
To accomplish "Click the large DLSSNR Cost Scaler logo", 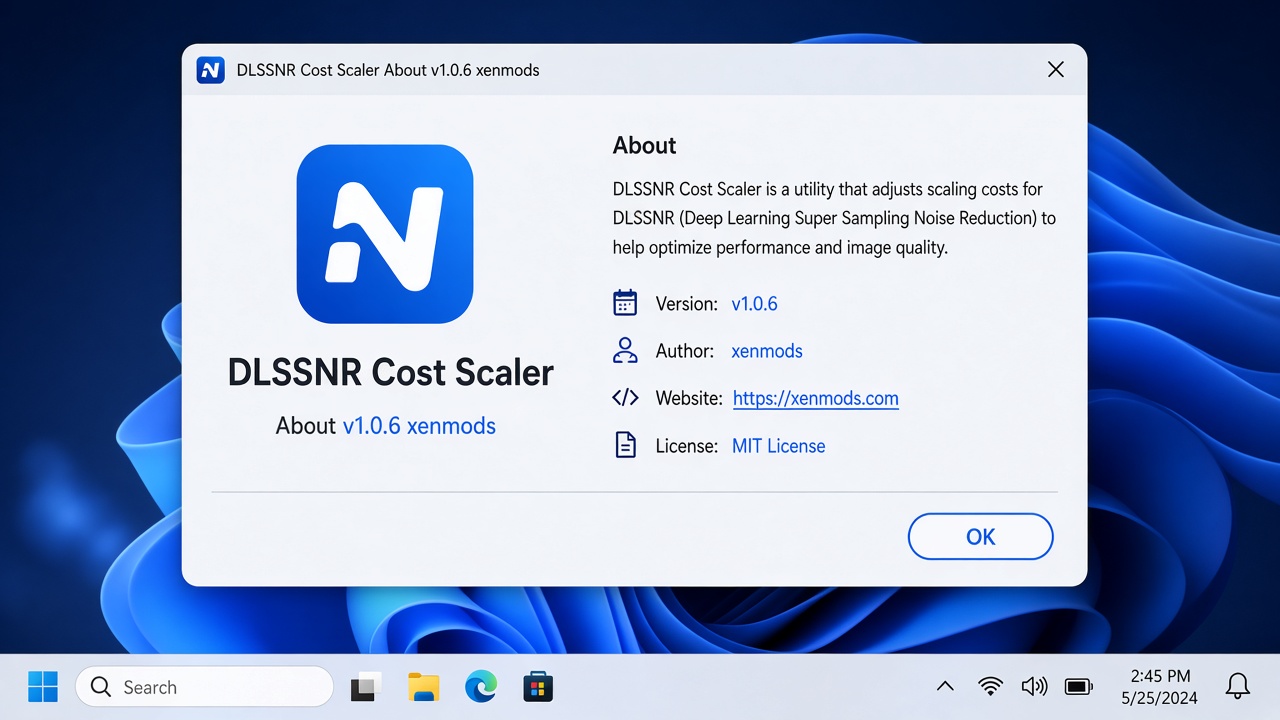I will point(385,234).
